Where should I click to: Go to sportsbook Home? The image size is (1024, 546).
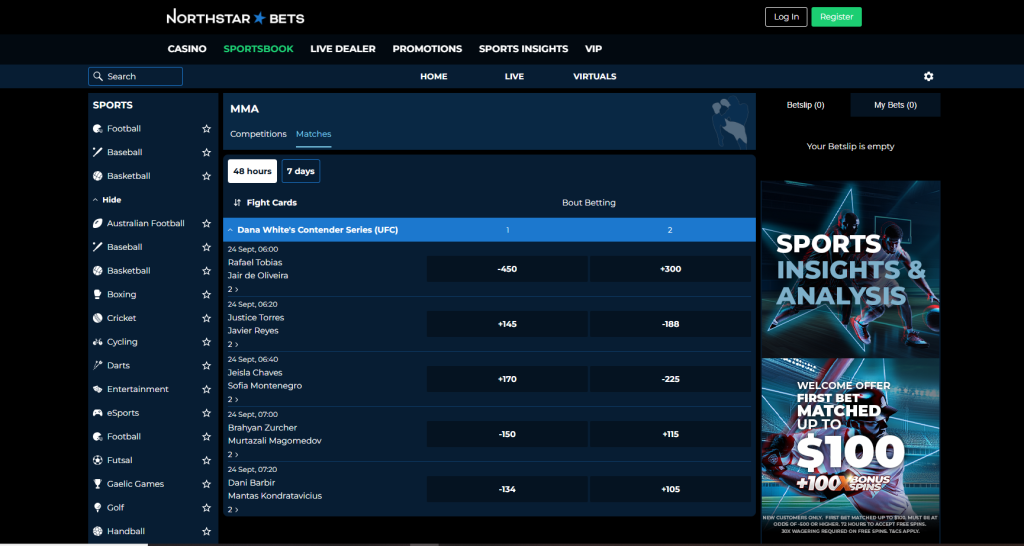click(x=434, y=76)
